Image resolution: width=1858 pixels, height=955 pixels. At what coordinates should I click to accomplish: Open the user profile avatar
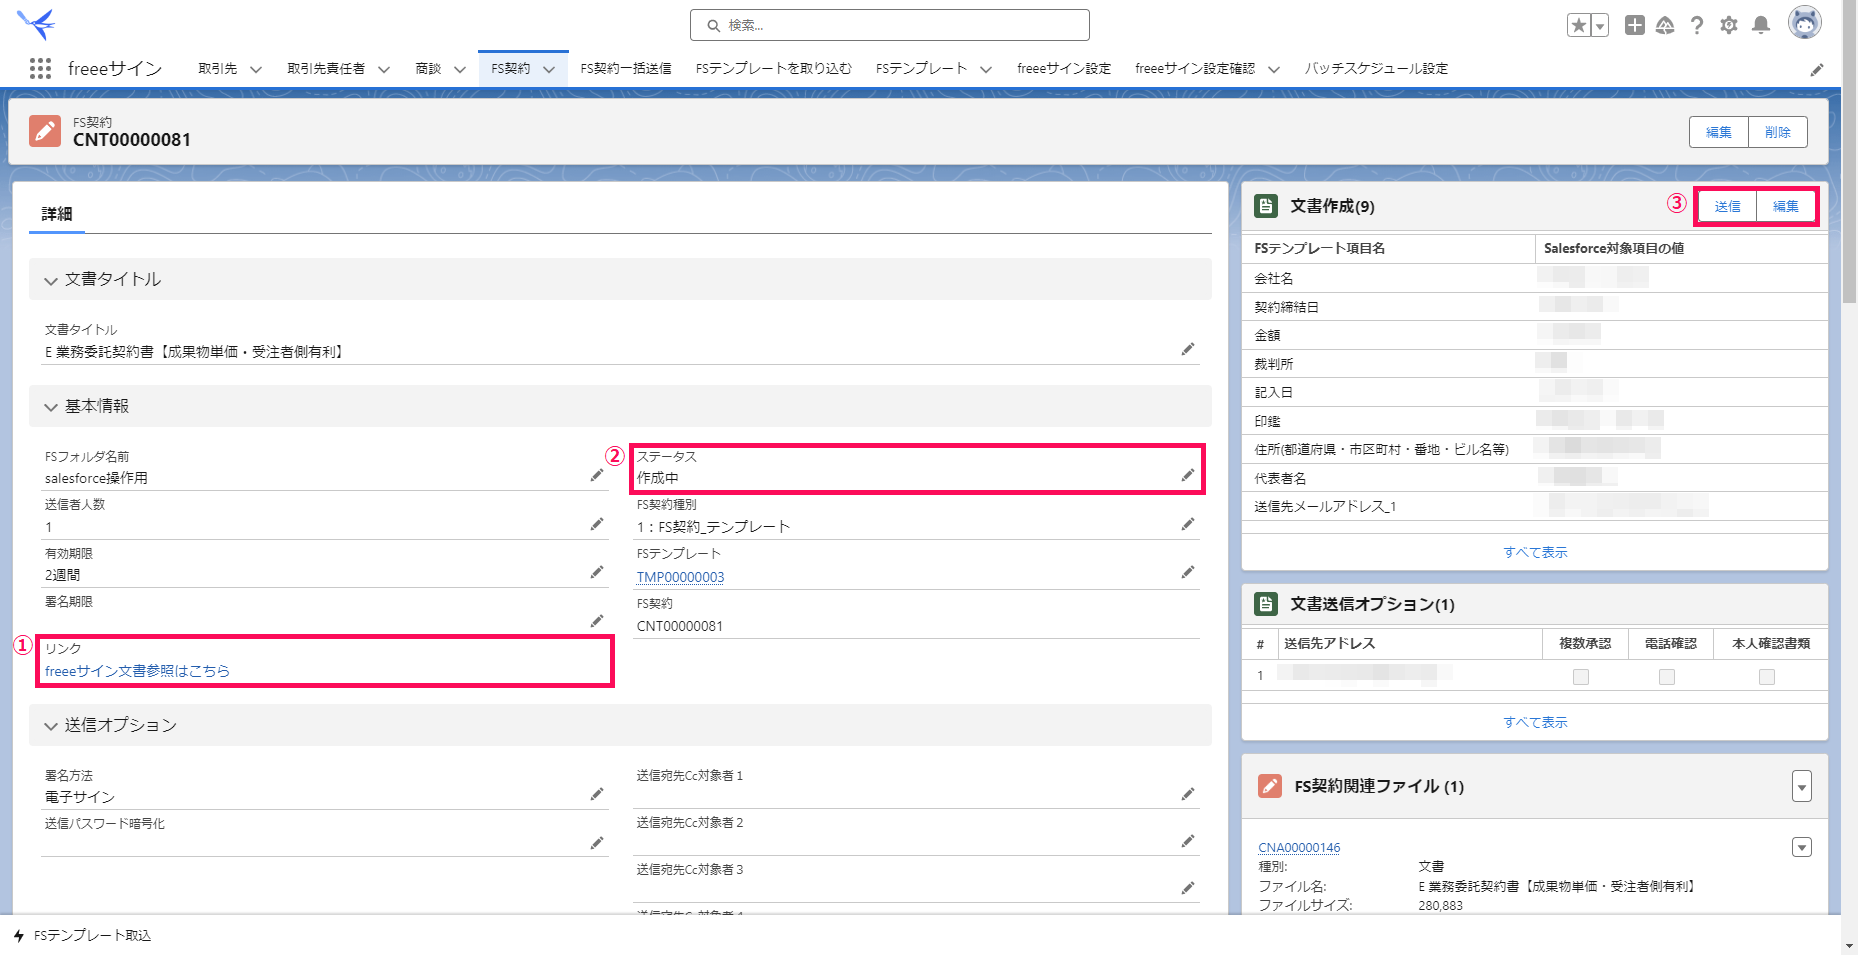pos(1805,22)
